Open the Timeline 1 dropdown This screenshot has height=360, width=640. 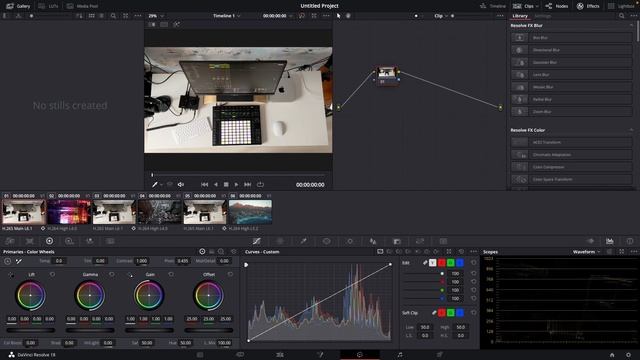coord(227,16)
